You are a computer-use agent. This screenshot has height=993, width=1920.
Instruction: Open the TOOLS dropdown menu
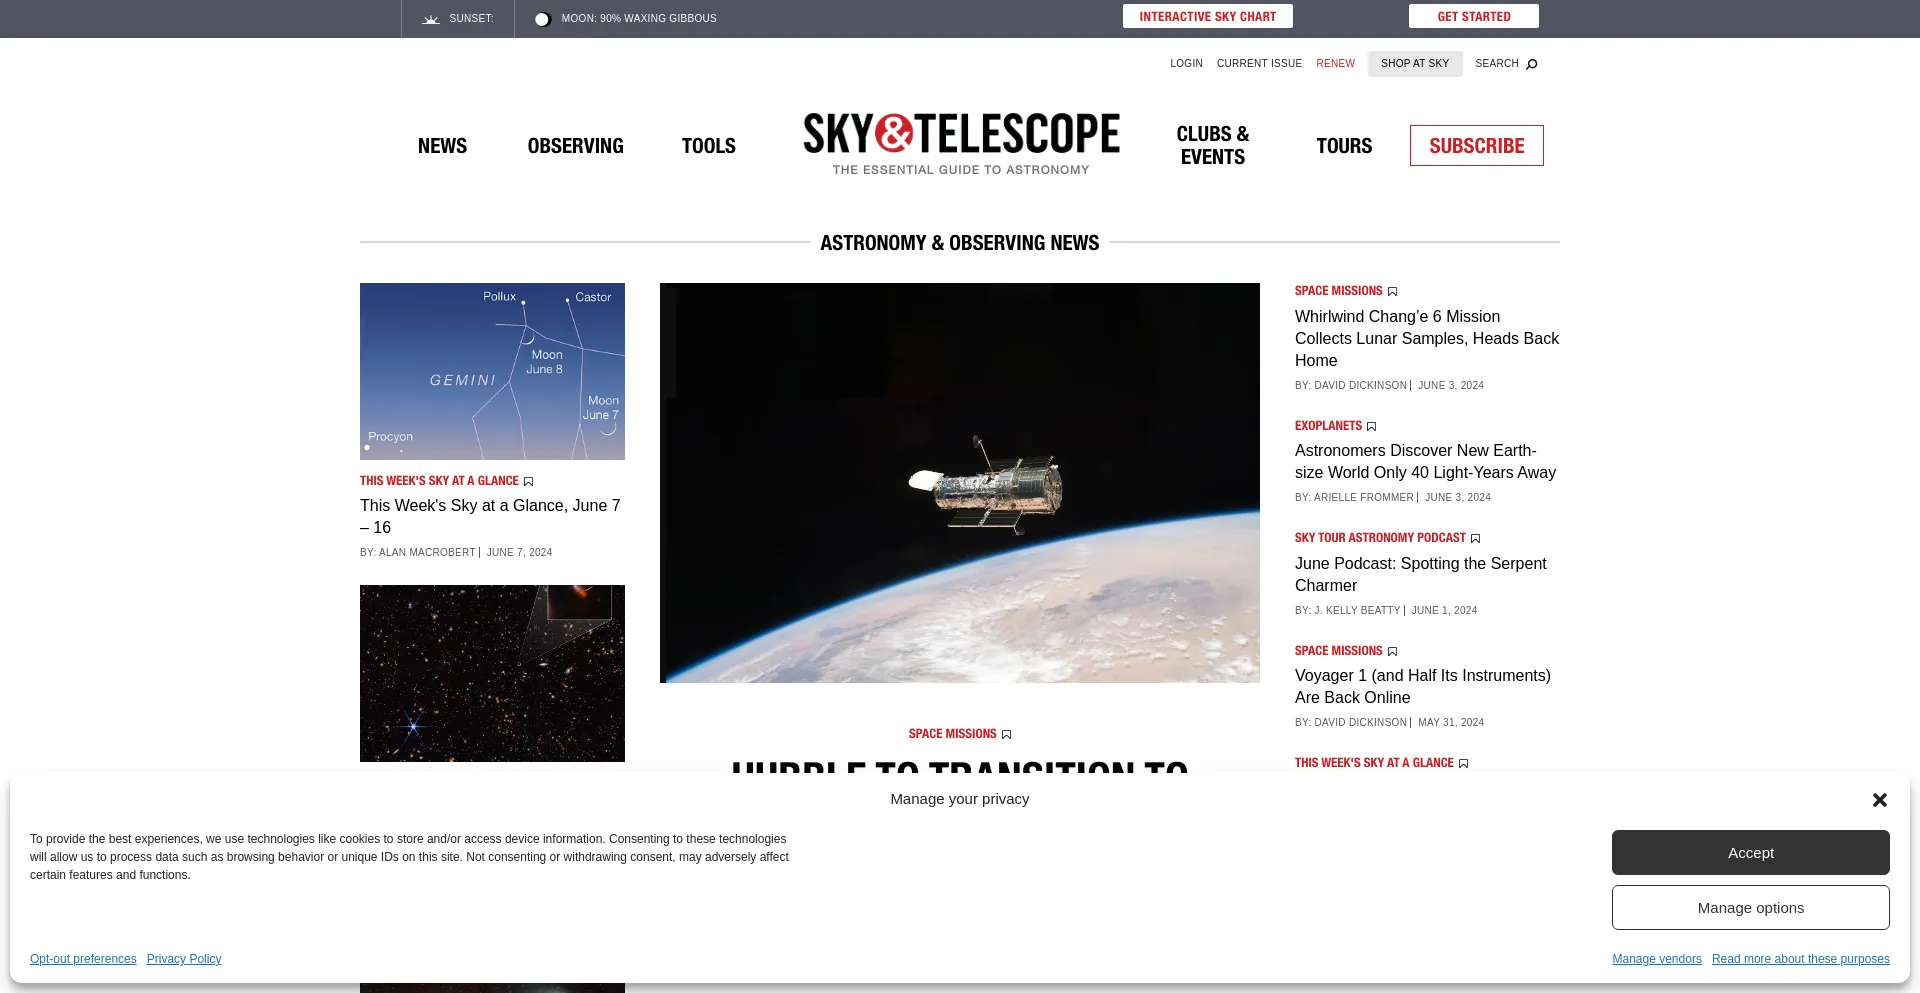pyautogui.click(x=708, y=145)
